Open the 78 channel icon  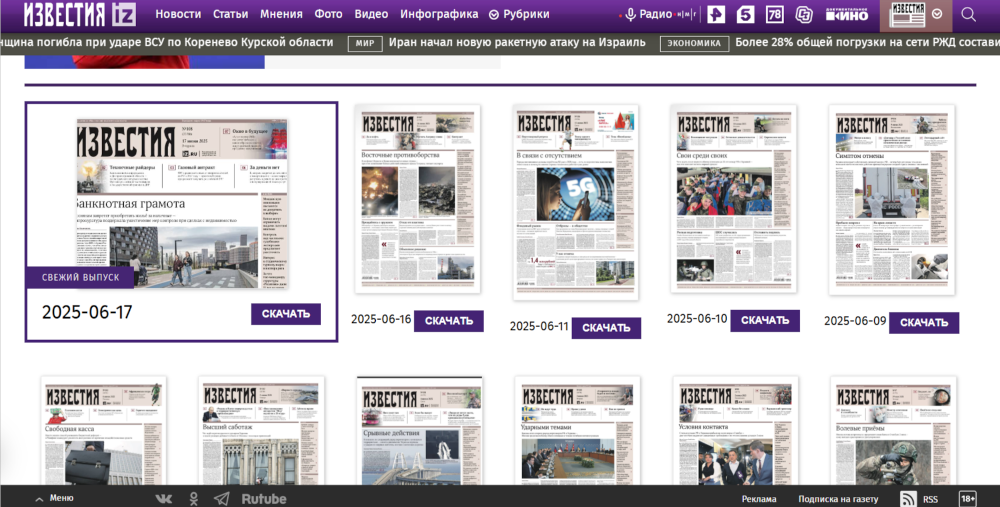pyautogui.click(x=775, y=14)
